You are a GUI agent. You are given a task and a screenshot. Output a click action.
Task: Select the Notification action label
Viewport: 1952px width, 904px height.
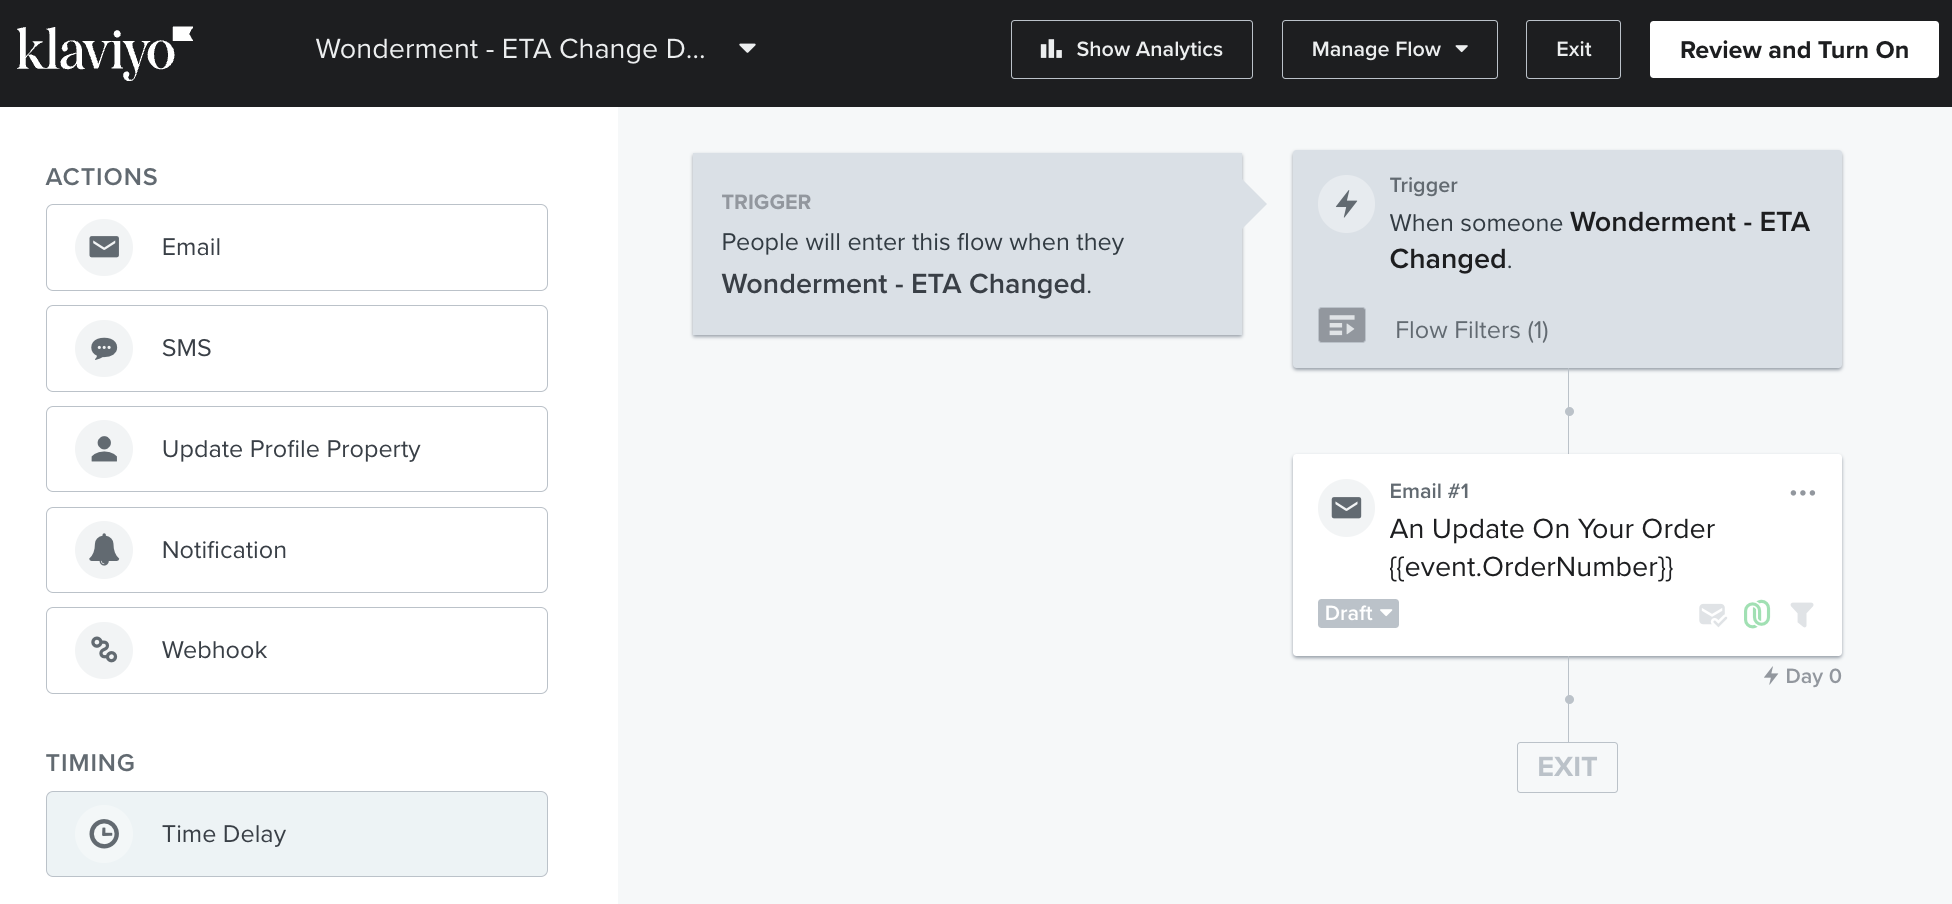click(224, 550)
